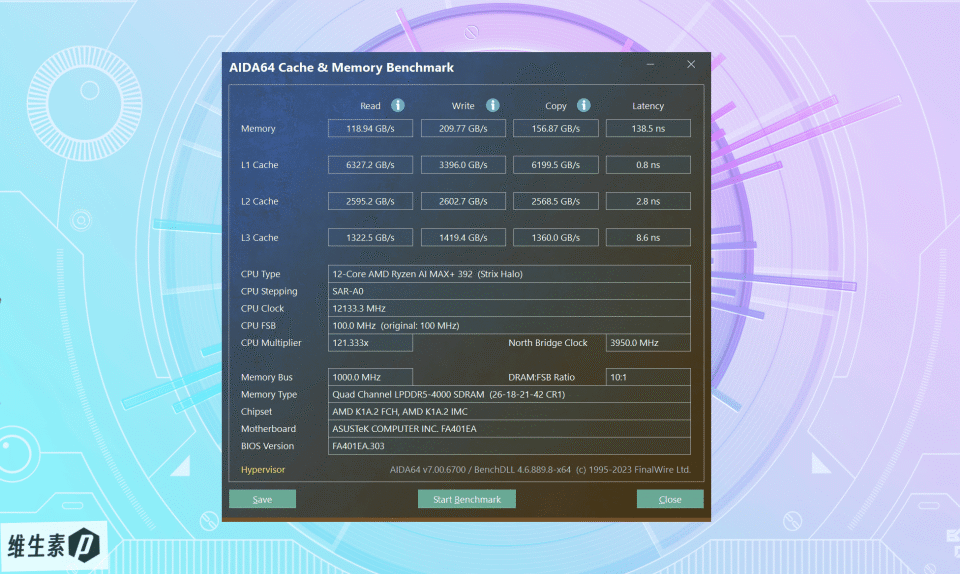960x574 pixels.
Task: Click L2 Cache Copy value 2568.5 GB/s
Action: click(x=556, y=201)
